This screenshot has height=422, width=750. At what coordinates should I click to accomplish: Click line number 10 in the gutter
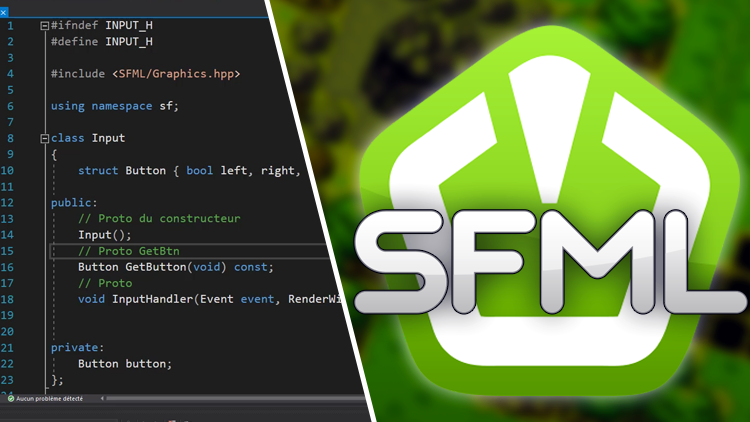click(7, 170)
